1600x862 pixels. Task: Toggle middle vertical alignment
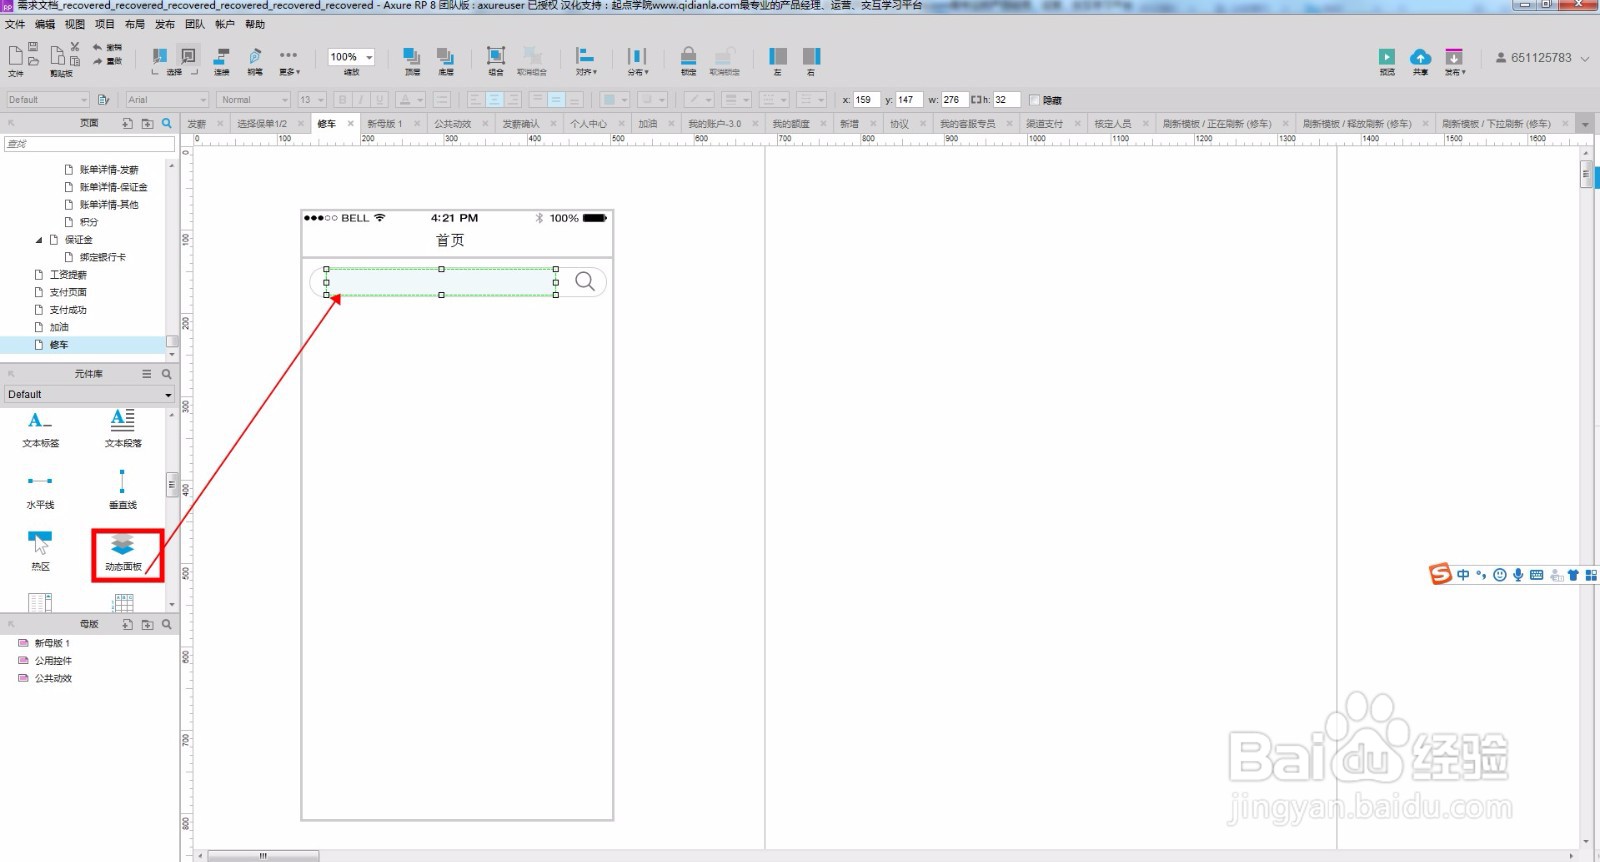pos(557,99)
